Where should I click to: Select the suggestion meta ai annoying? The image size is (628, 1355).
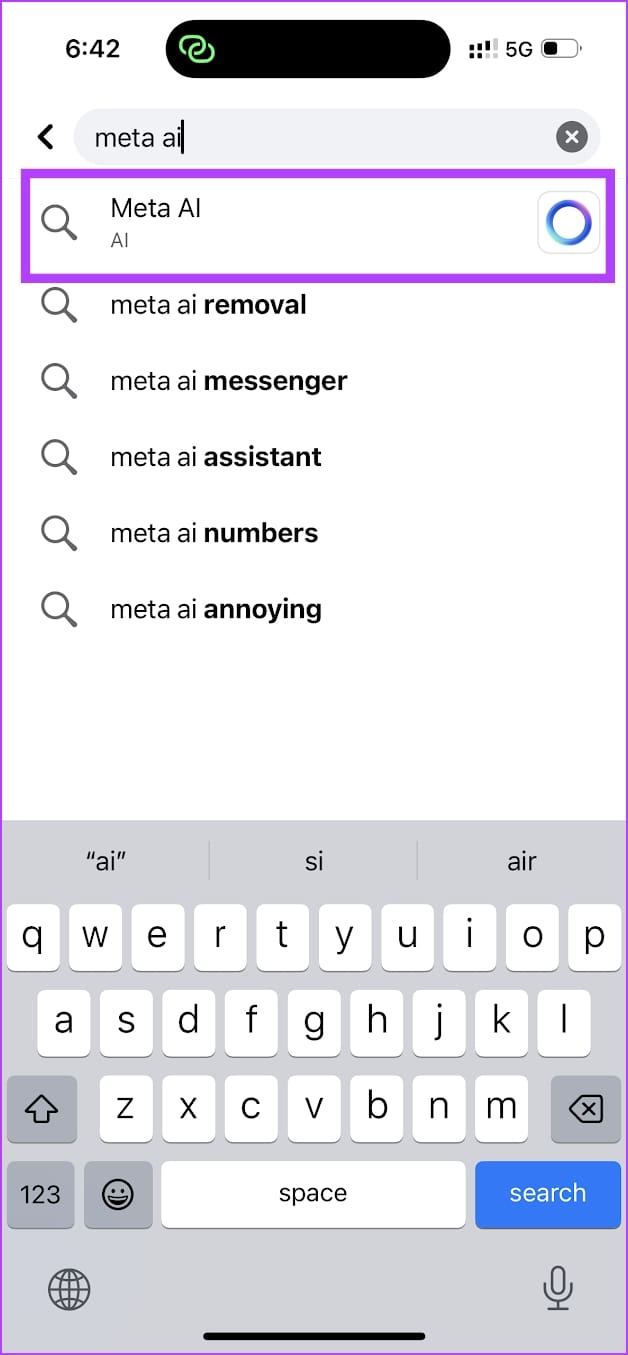pyautogui.click(x=215, y=609)
